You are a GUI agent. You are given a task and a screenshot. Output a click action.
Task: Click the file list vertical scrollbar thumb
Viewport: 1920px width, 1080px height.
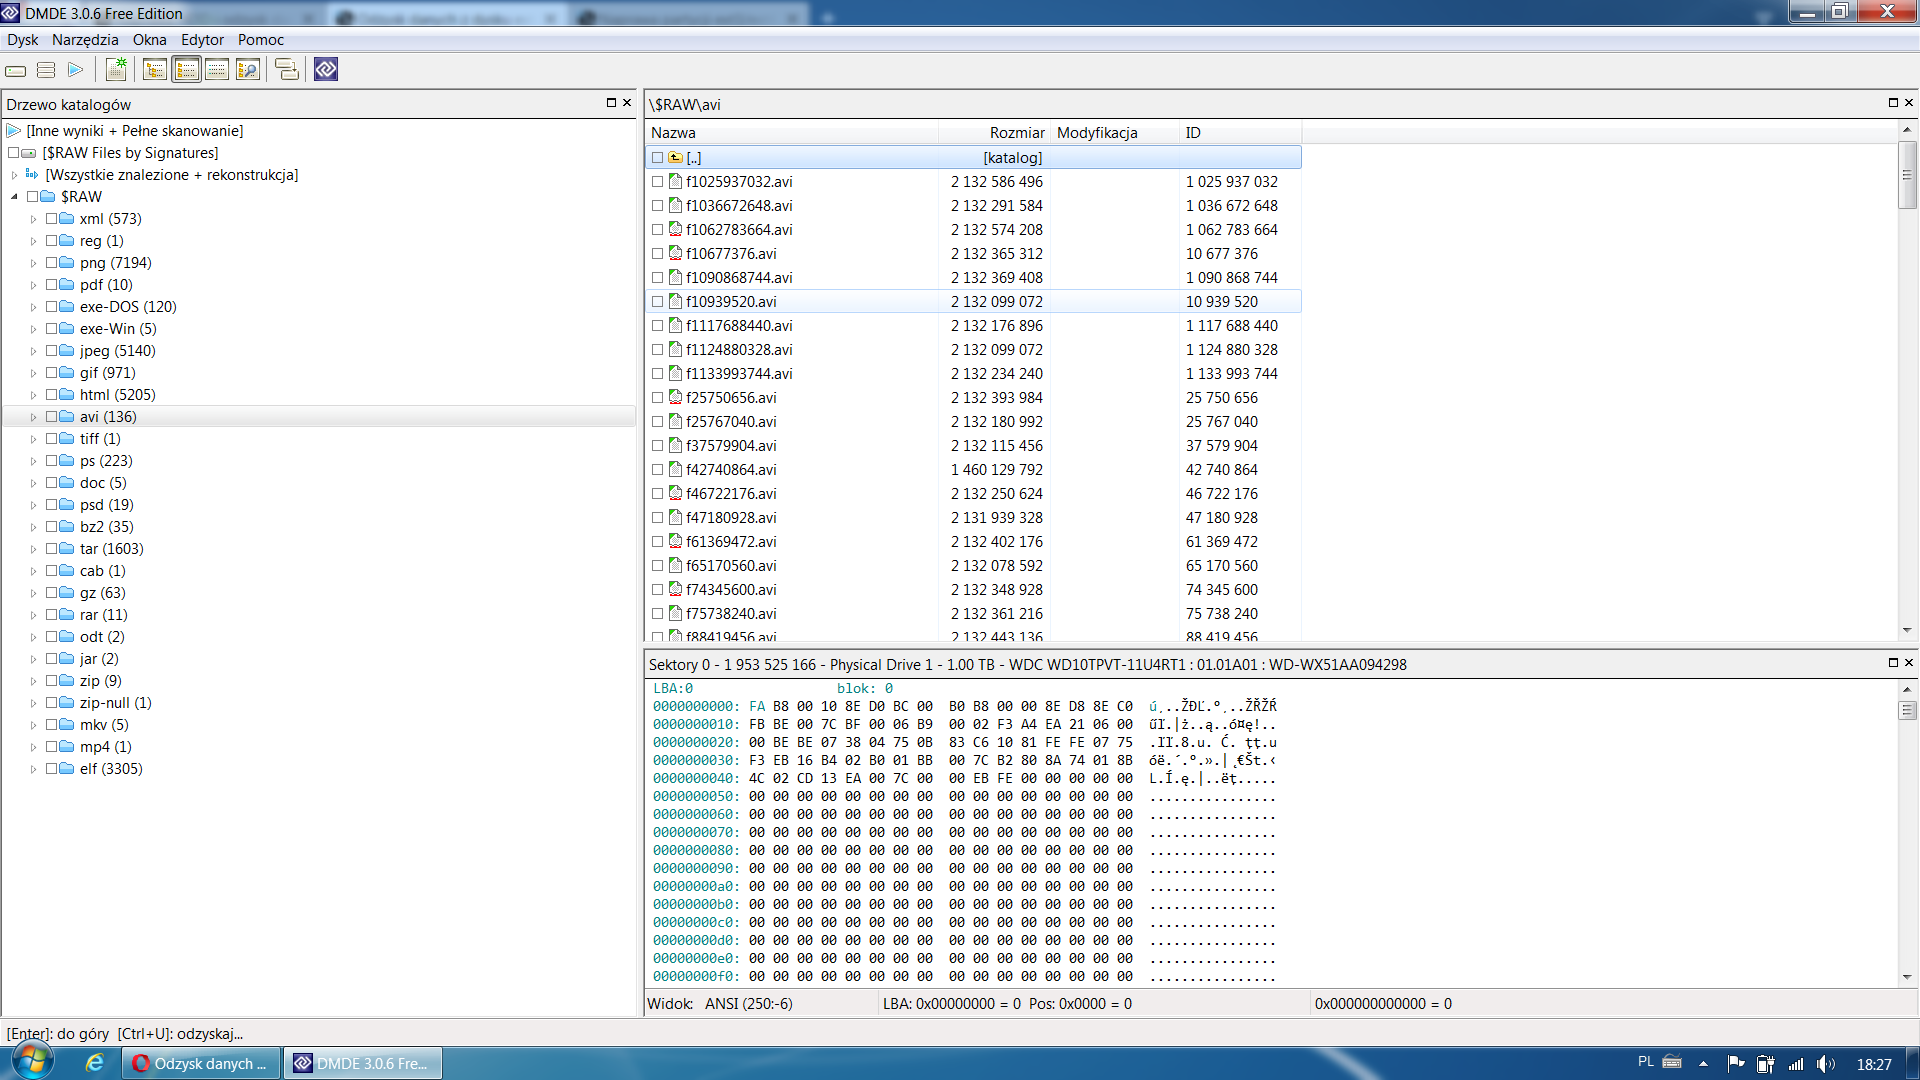1907,175
